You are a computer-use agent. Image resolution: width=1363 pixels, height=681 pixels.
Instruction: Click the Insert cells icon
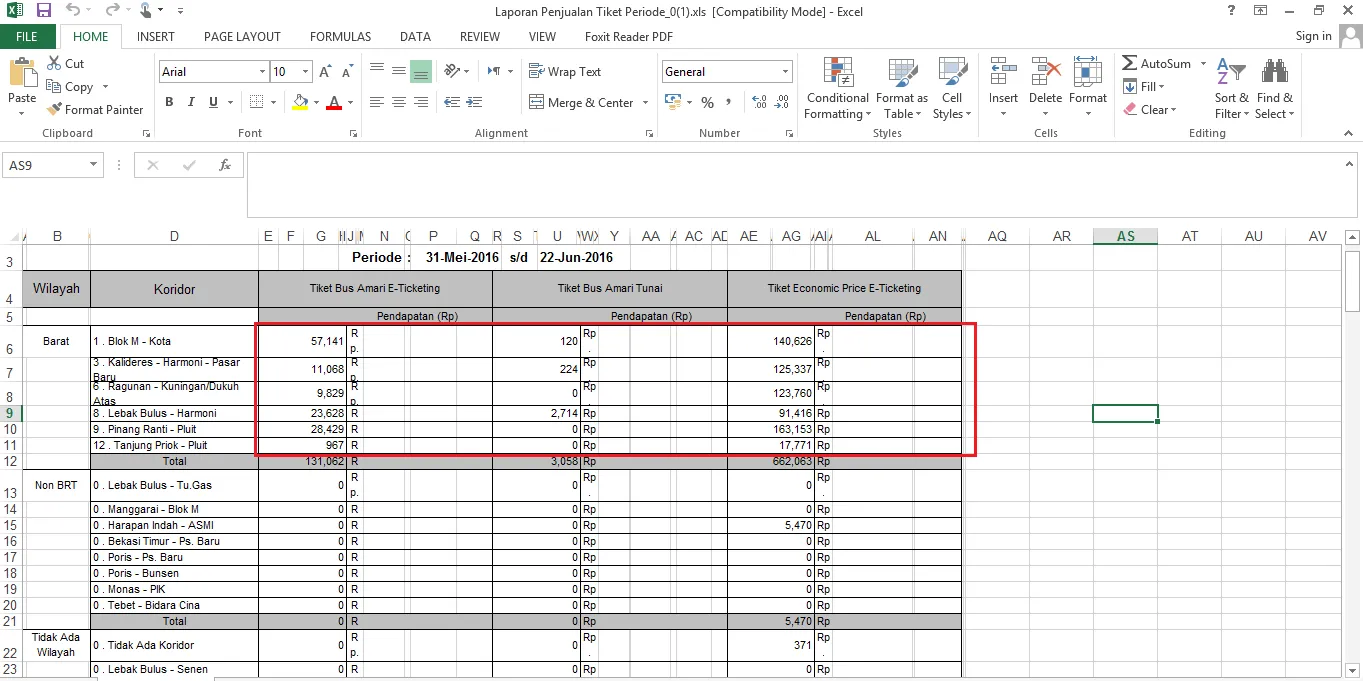pos(1003,72)
